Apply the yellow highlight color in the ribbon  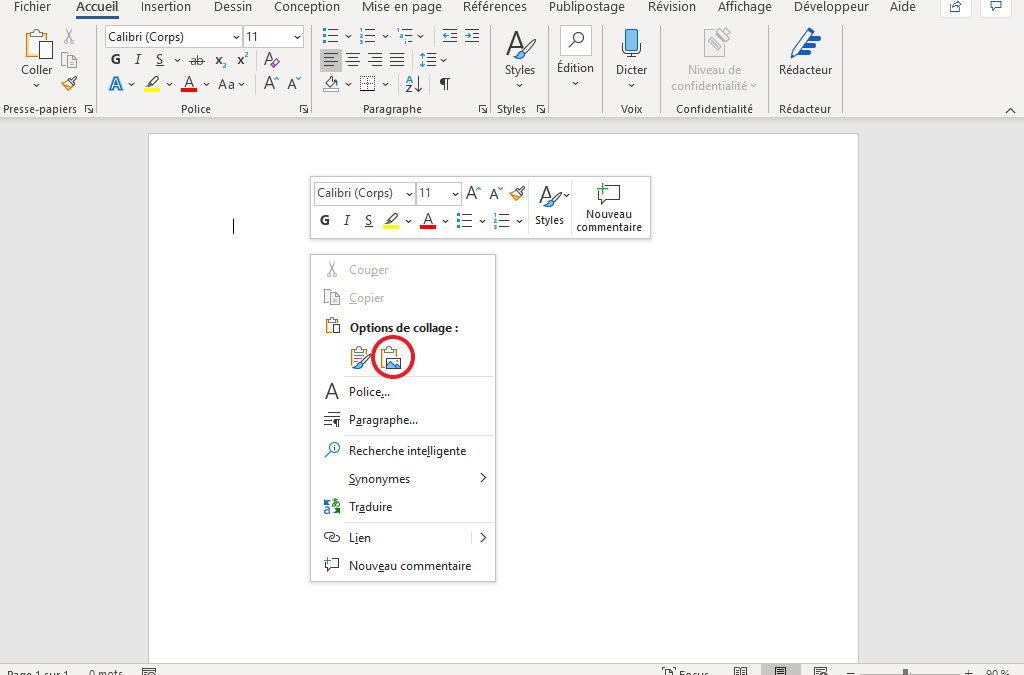(152, 84)
